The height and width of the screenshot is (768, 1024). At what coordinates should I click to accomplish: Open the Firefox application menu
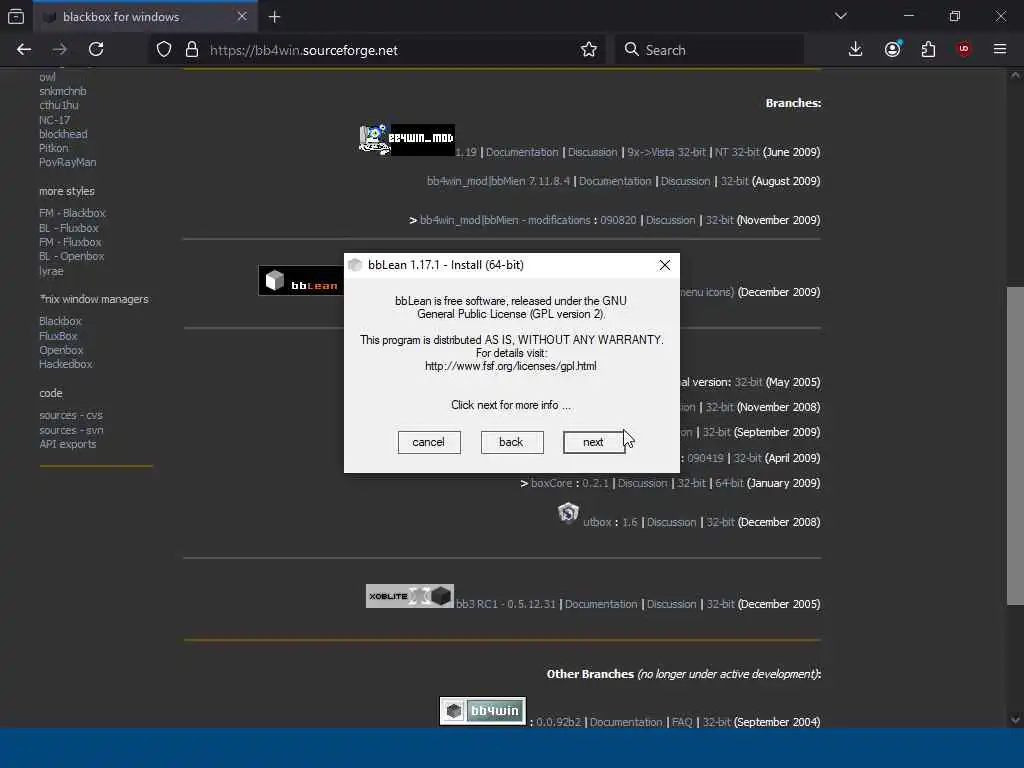point(1000,50)
